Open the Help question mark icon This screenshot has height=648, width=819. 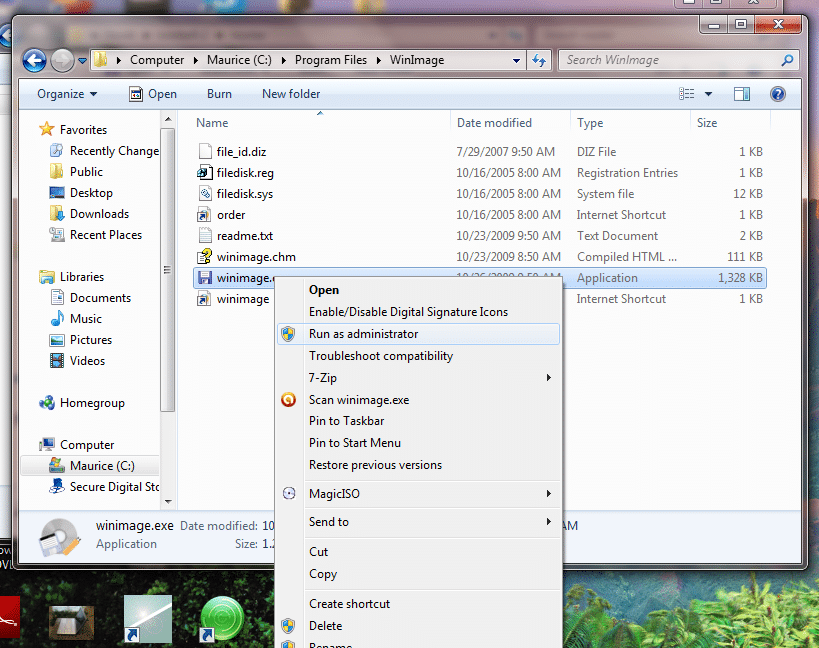coord(778,94)
